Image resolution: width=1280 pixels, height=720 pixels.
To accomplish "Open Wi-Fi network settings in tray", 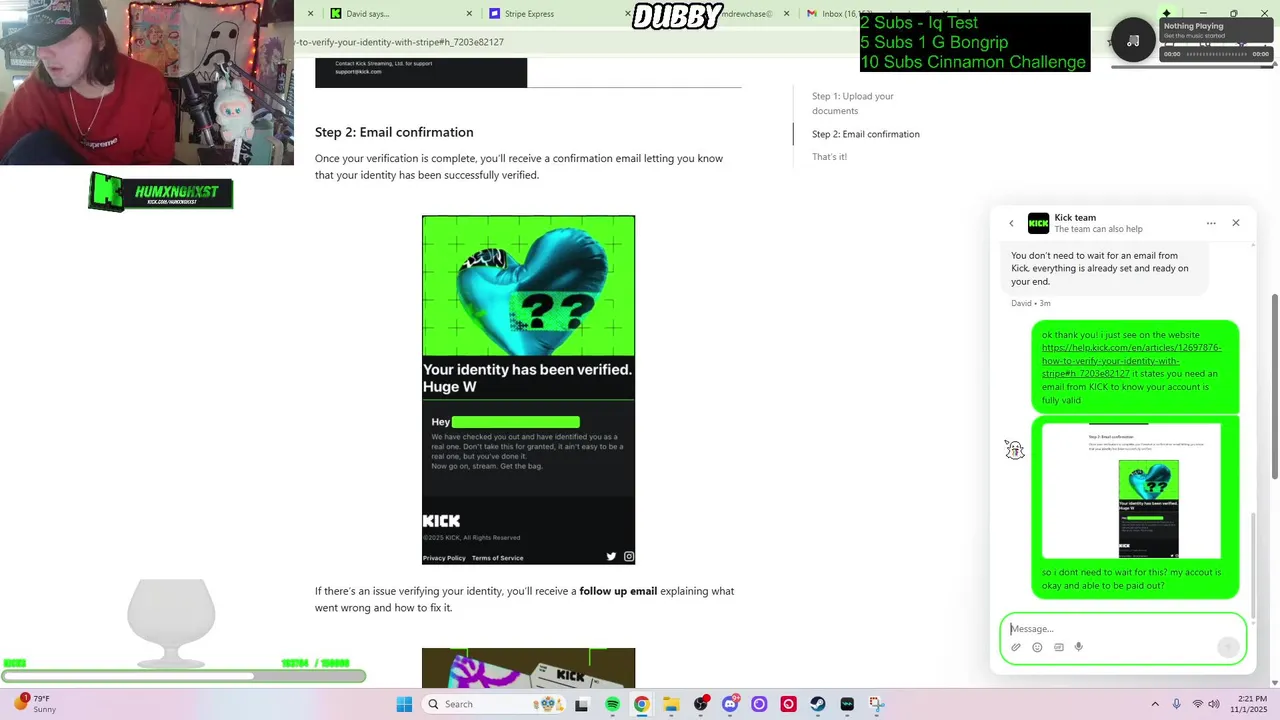I will (1197, 704).
